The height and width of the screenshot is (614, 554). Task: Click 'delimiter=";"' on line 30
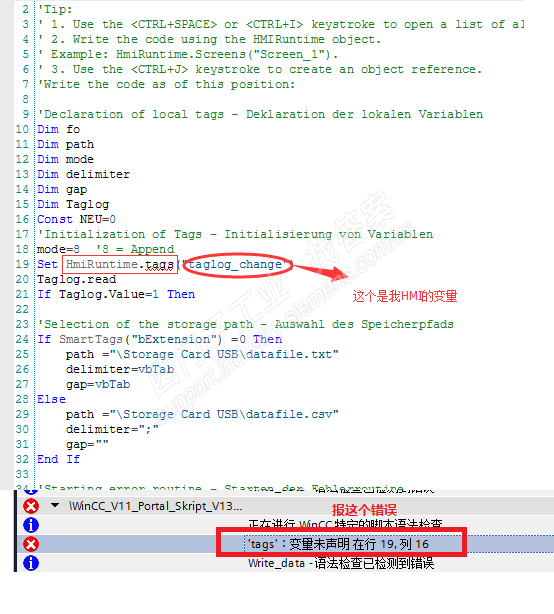pyautogui.click(x=112, y=429)
